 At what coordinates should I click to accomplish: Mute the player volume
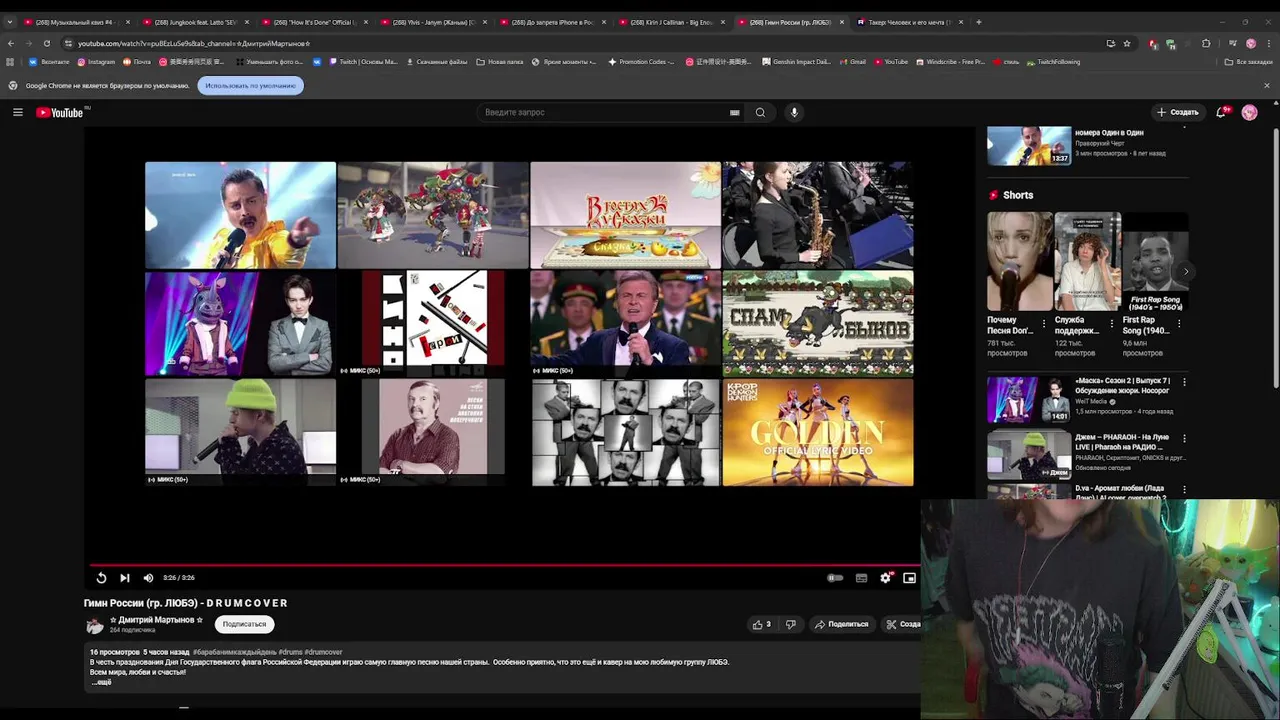coord(148,577)
